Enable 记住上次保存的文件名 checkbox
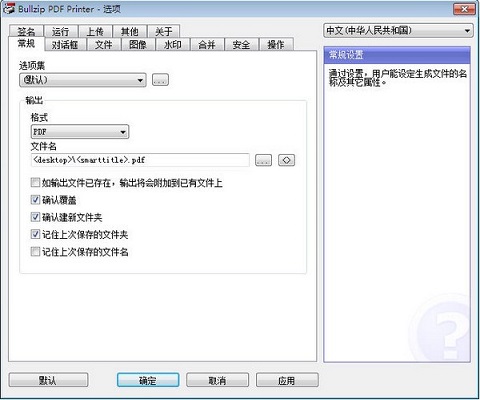 pyautogui.click(x=35, y=252)
